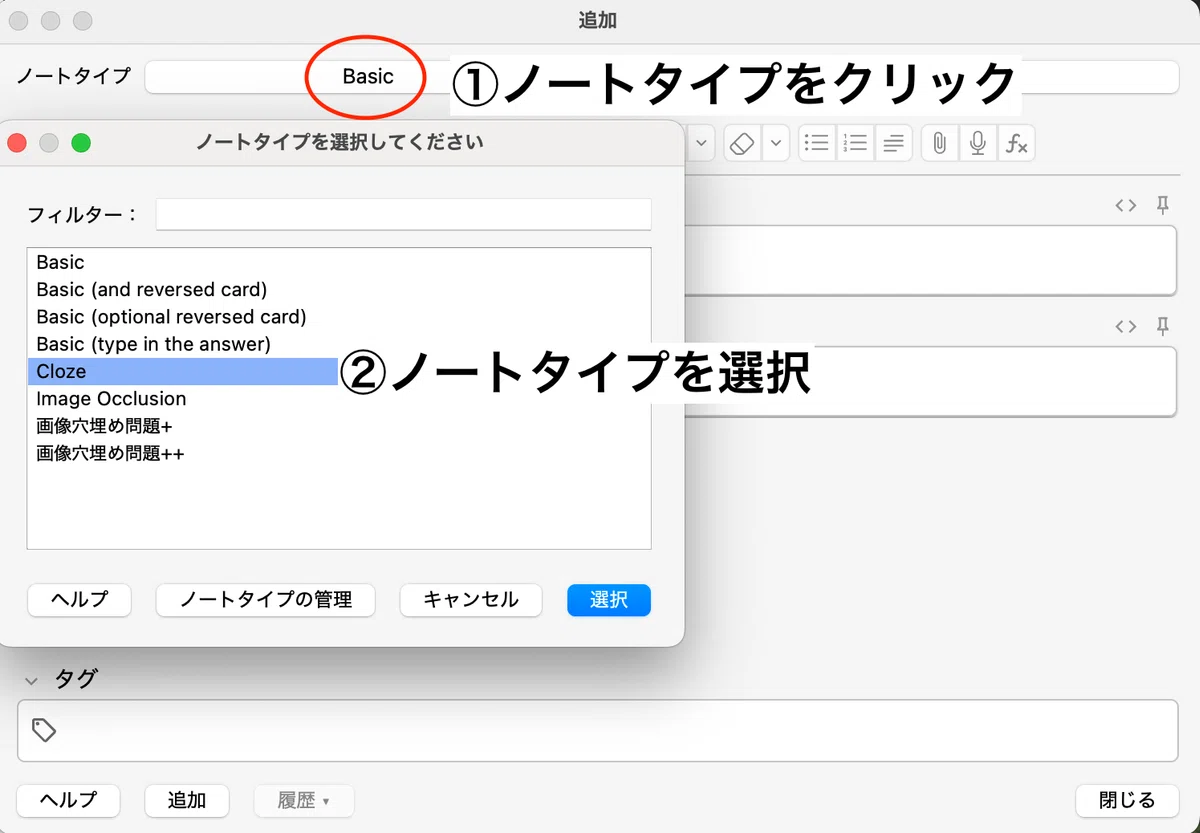Select "Basic (optional reversed card)"
Viewport: 1200px width, 833px height.
tap(339, 317)
